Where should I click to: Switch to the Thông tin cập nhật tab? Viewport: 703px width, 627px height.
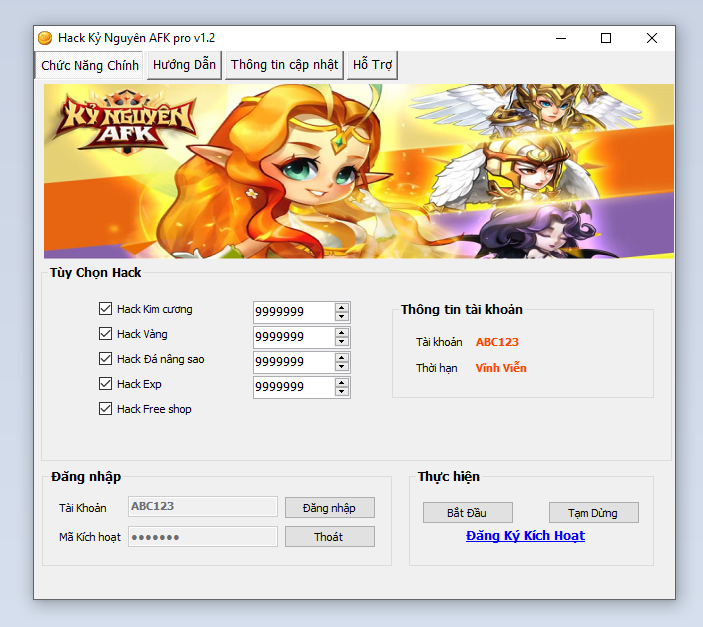285,65
